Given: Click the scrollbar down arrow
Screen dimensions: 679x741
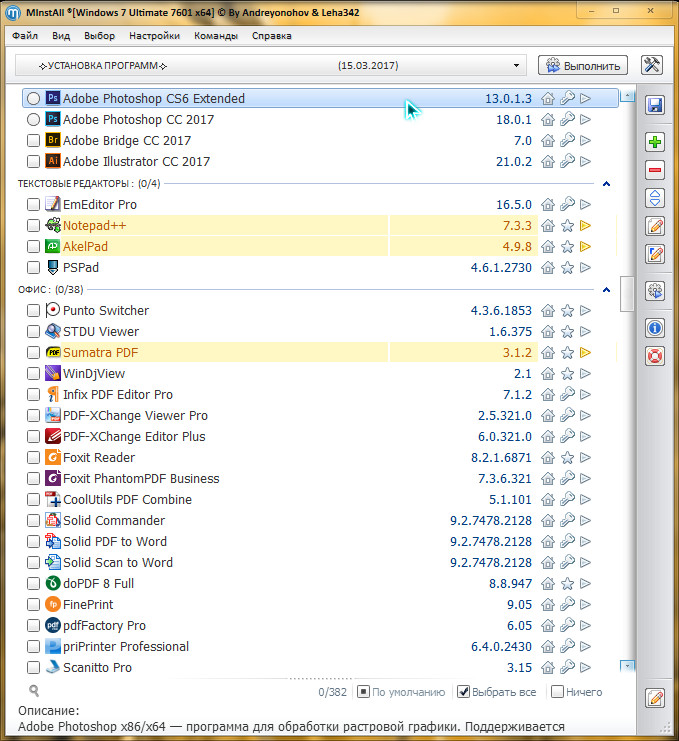Looking at the screenshot, I should tap(627, 666).
